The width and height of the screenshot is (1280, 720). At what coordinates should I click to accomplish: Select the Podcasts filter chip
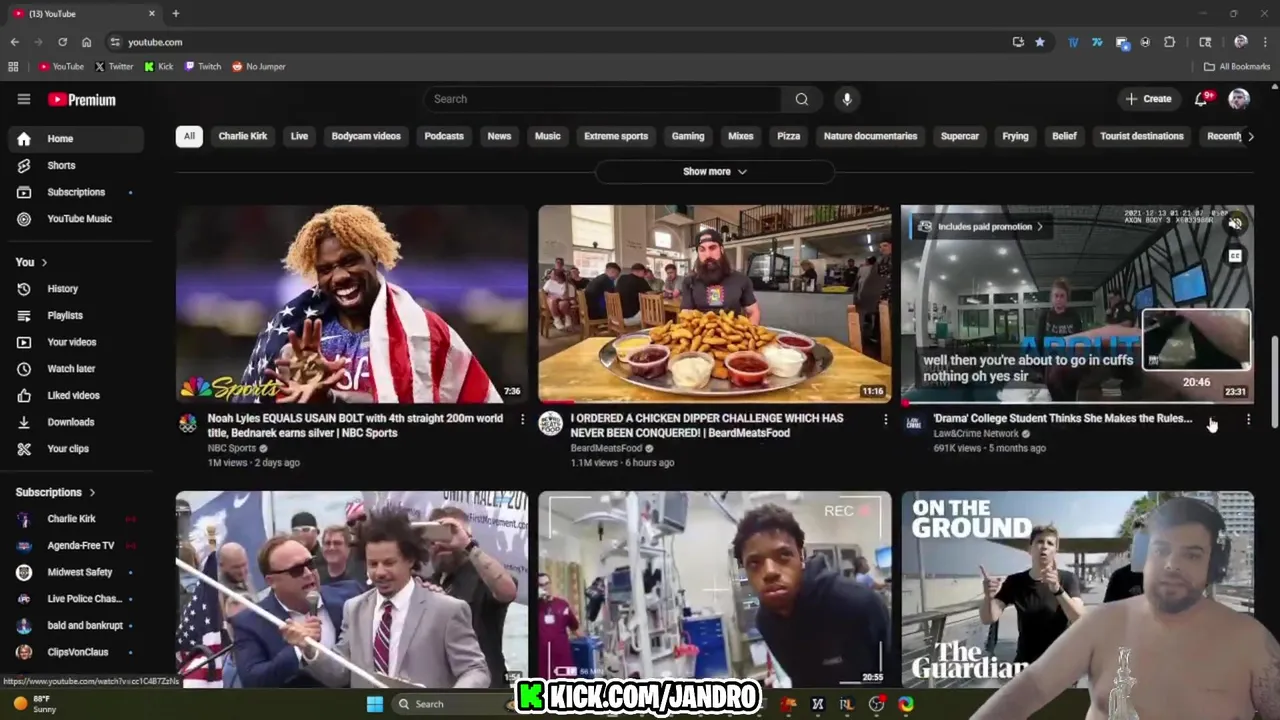click(x=444, y=136)
